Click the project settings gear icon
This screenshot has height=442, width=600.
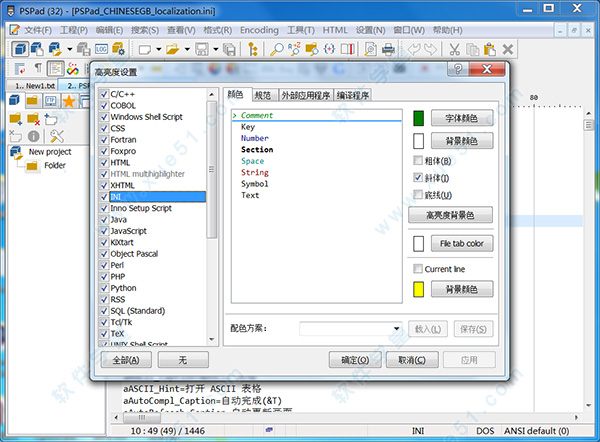[119, 49]
